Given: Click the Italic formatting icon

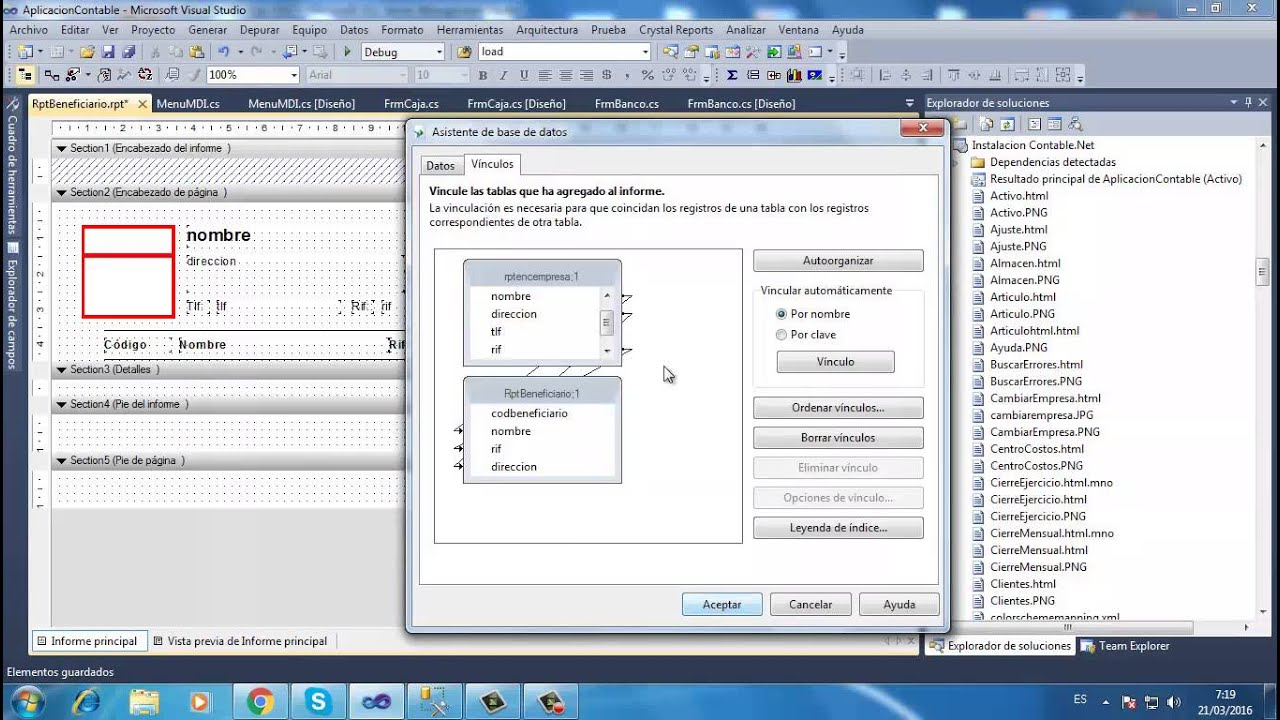Looking at the screenshot, I should (503, 75).
